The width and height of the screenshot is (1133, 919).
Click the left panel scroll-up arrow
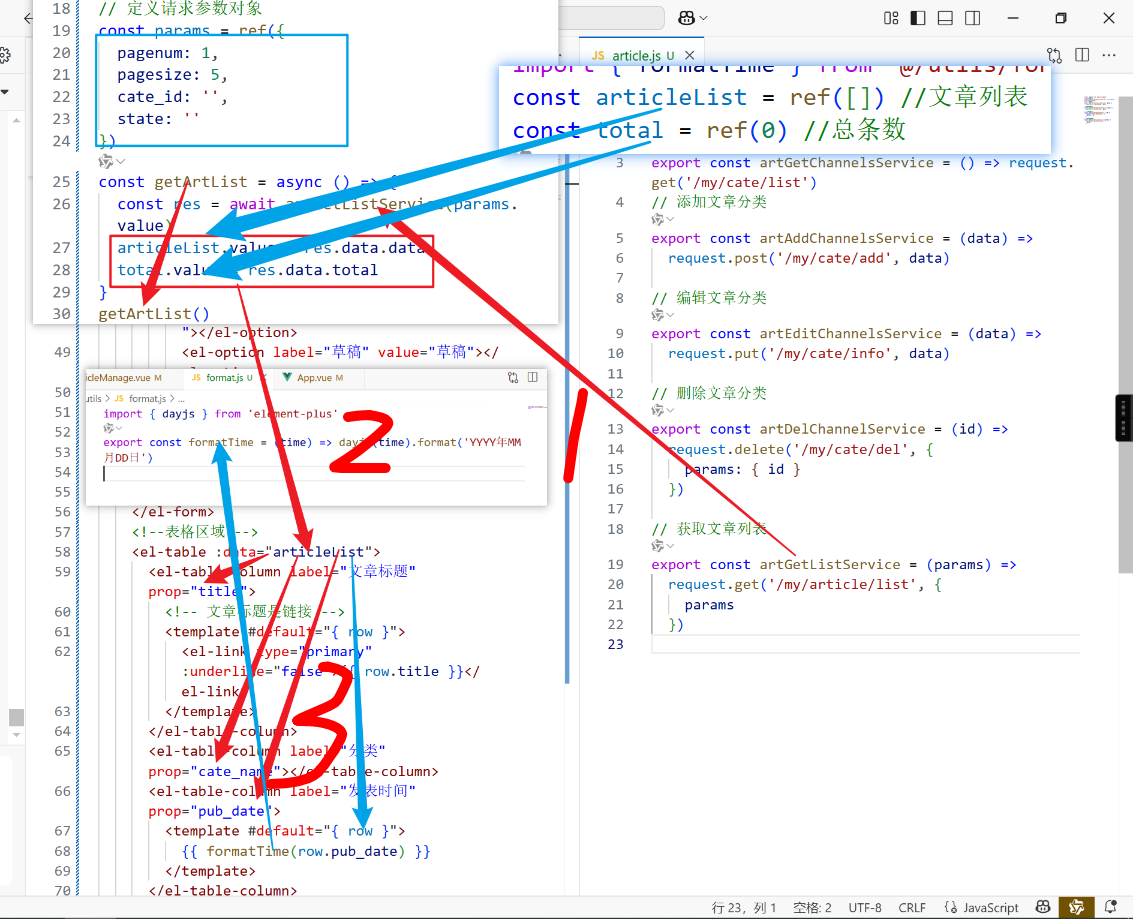pyautogui.click(x=16, y=120)
